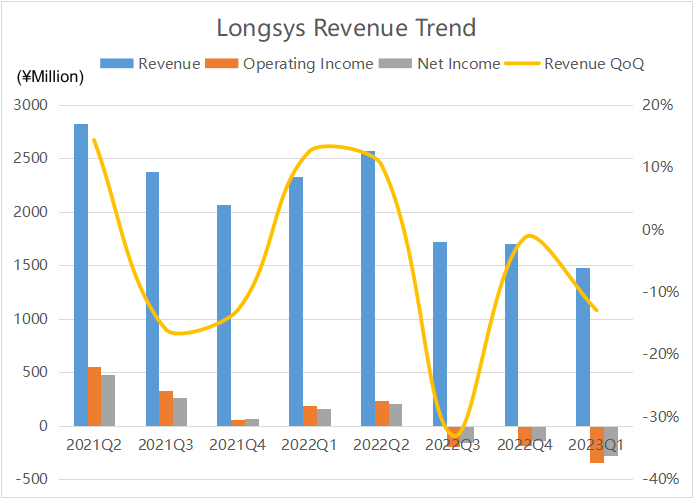Click the 2022Q2 gray net income bar
This screenshot has height=499, width=693.
point(396,415)
